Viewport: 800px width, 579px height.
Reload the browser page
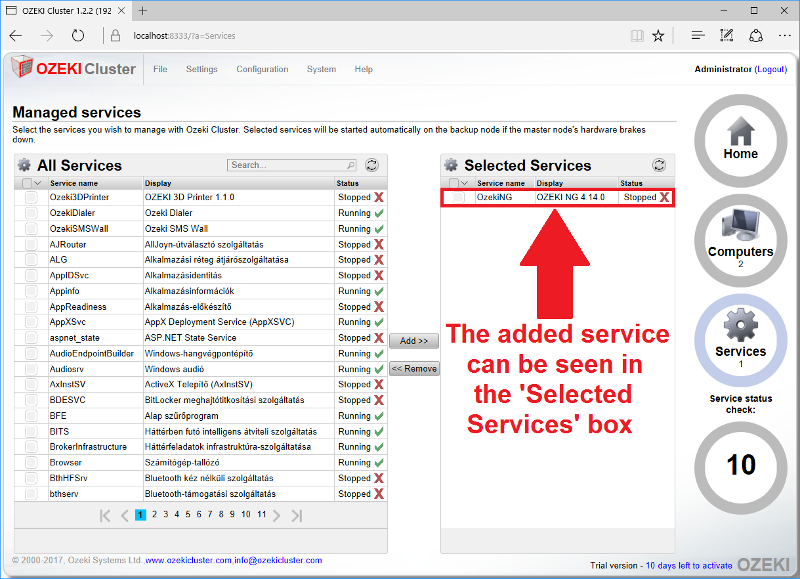pyautogui.click(x=78, y=36)
